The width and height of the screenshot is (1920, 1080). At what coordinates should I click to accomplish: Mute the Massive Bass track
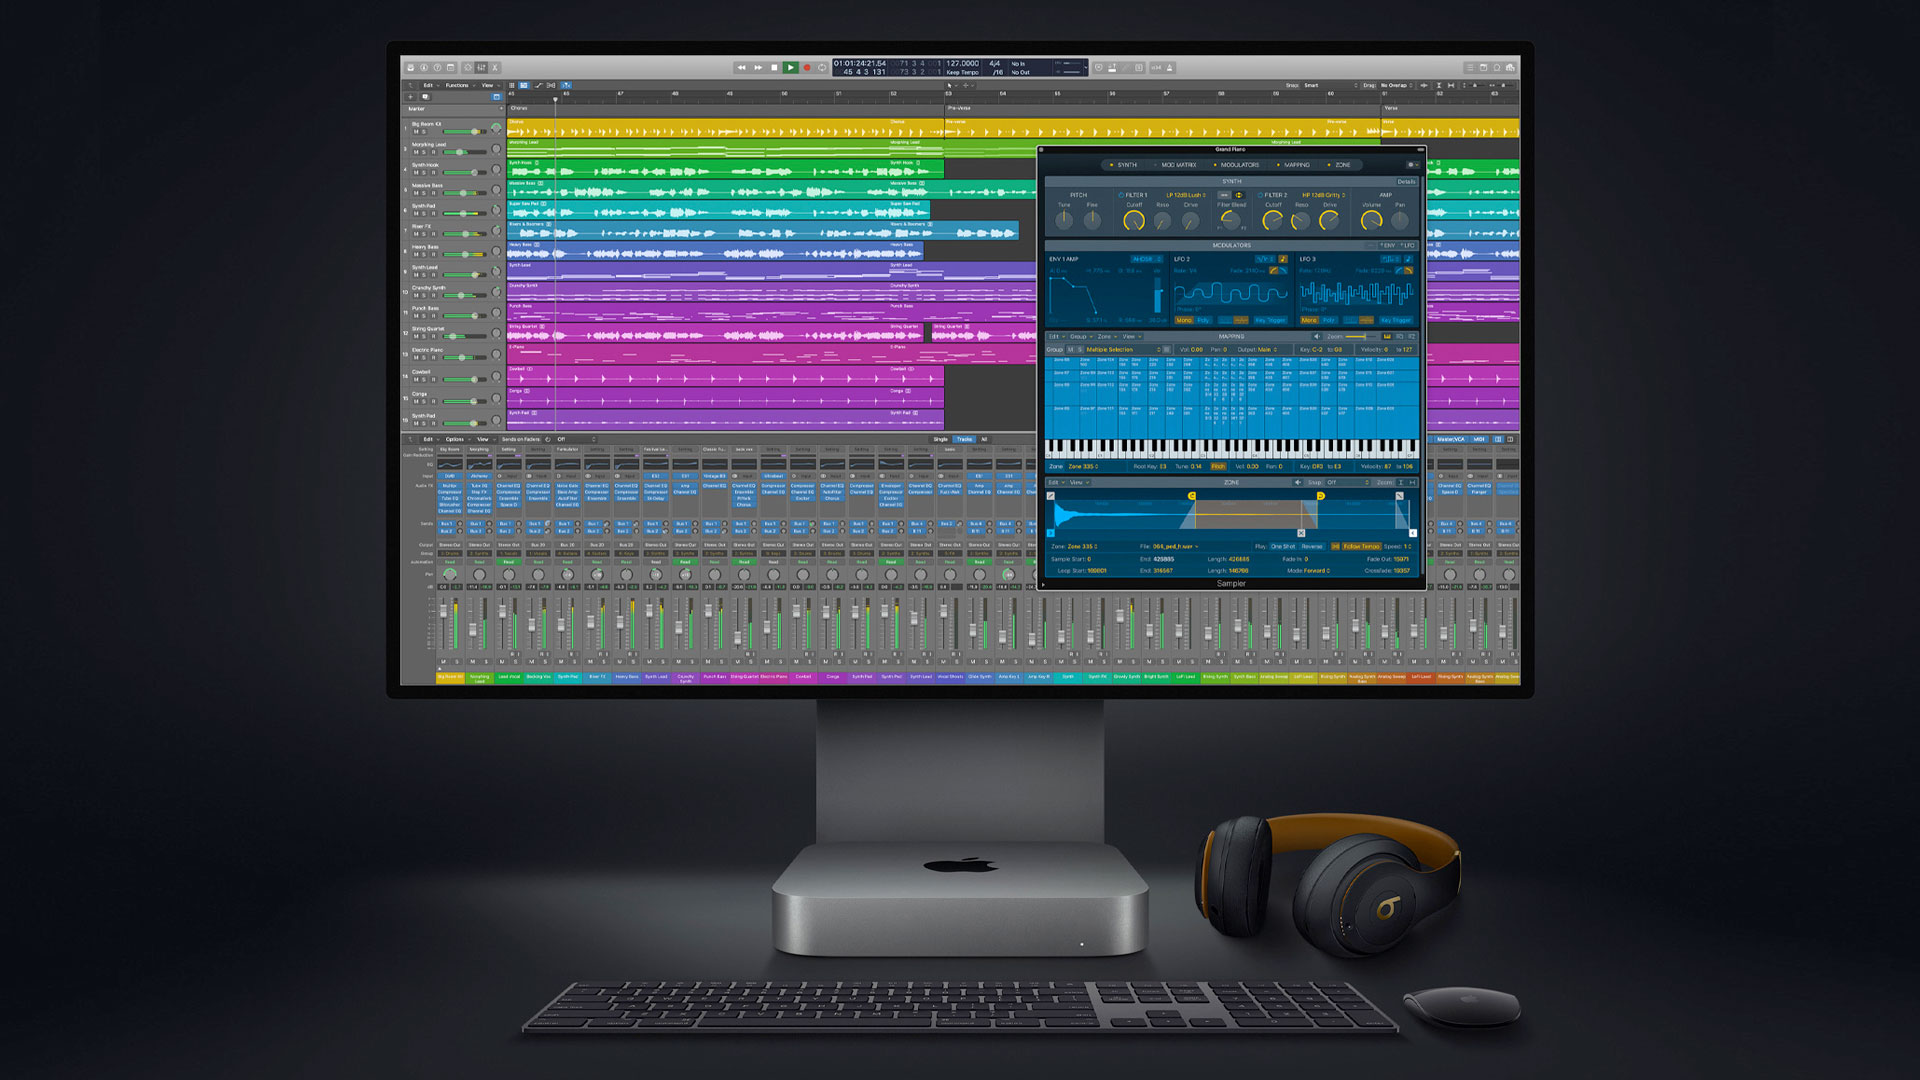tap(416, 193)
